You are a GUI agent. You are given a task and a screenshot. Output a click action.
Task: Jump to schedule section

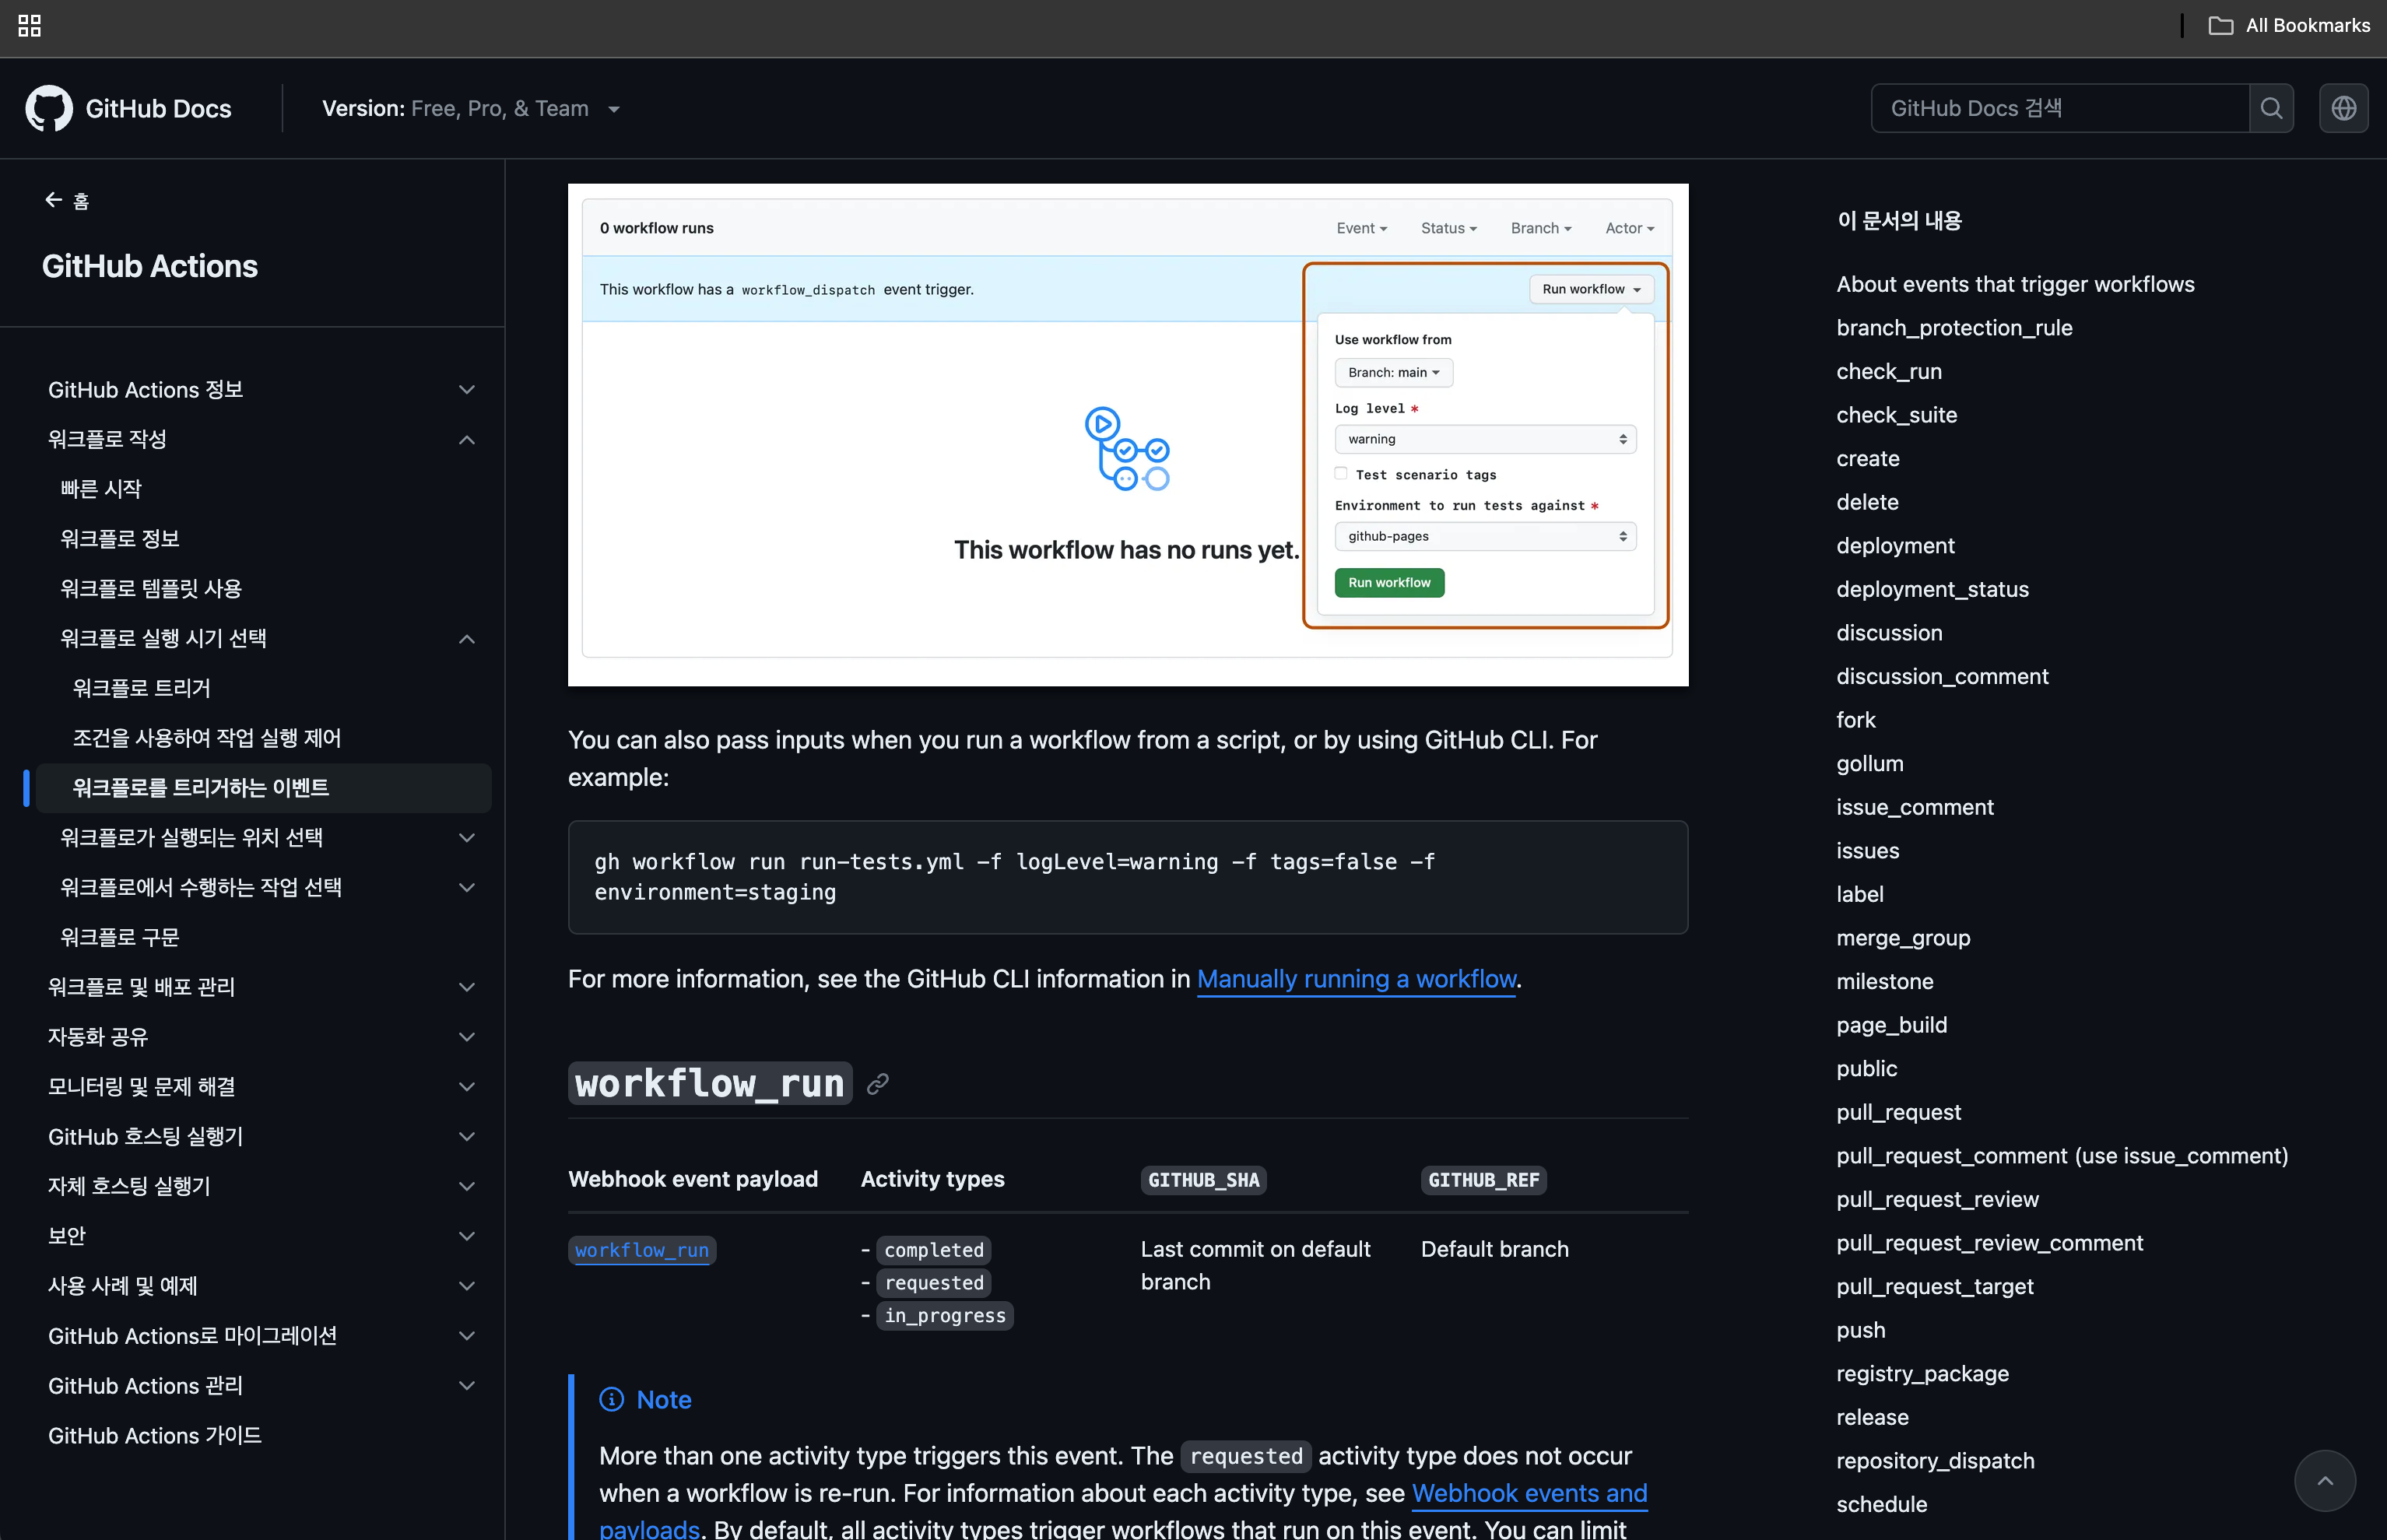(x=1882, y=1505)
